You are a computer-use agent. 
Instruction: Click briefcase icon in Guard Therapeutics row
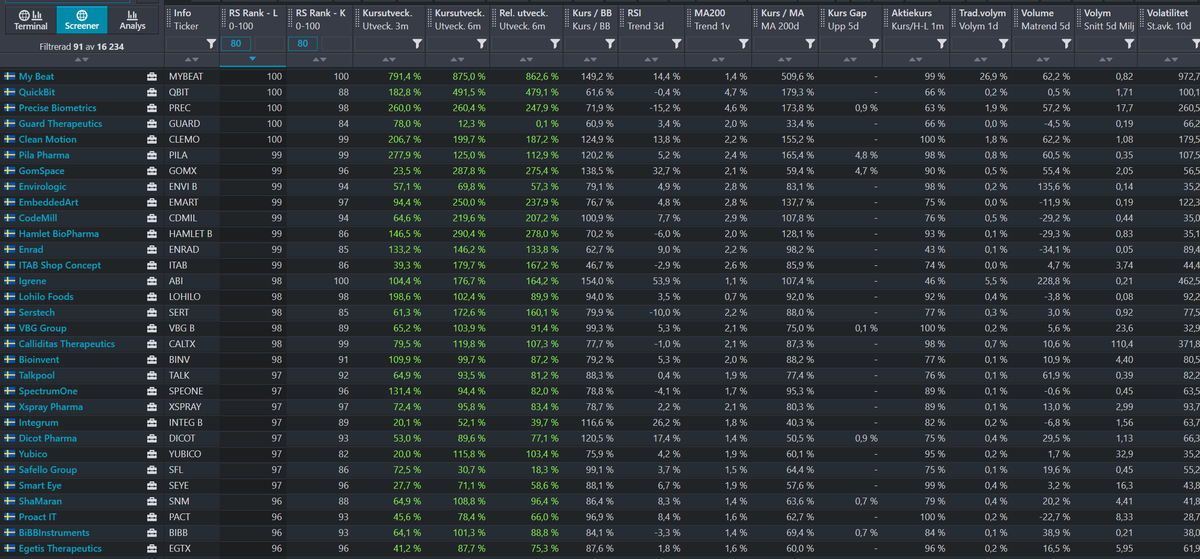click(x=151, y=124)
